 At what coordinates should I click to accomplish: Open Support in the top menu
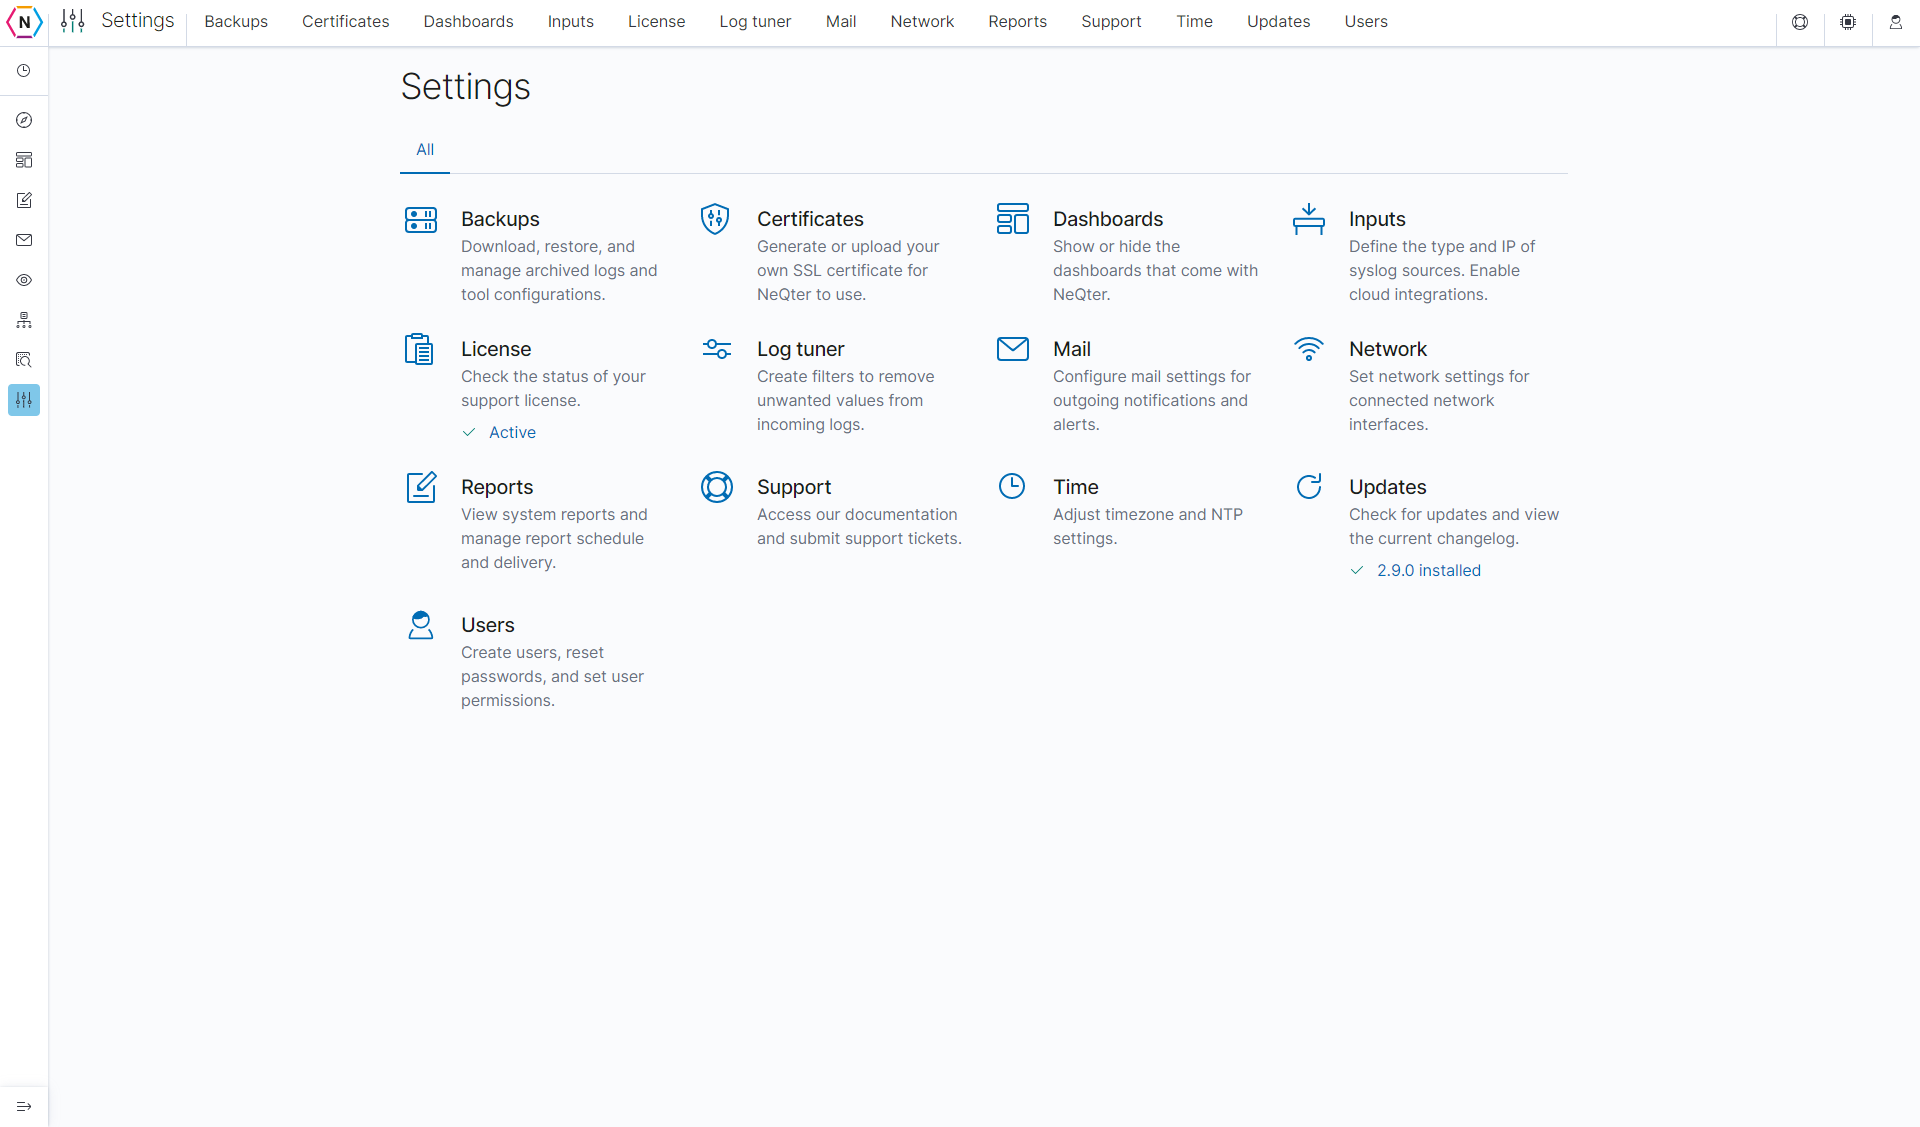point(1111,22)
